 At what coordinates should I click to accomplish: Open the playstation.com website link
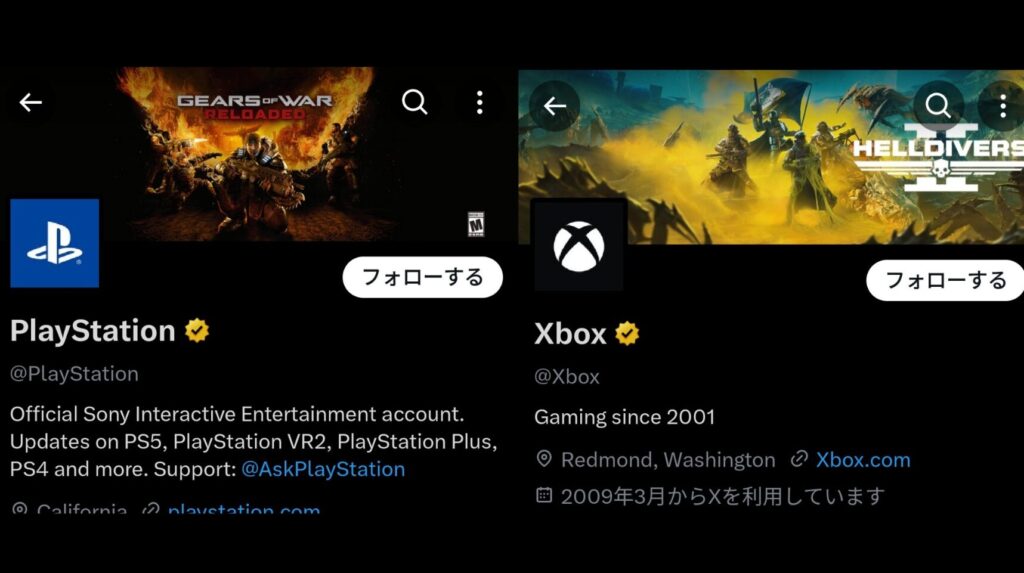tap(244, 508)
